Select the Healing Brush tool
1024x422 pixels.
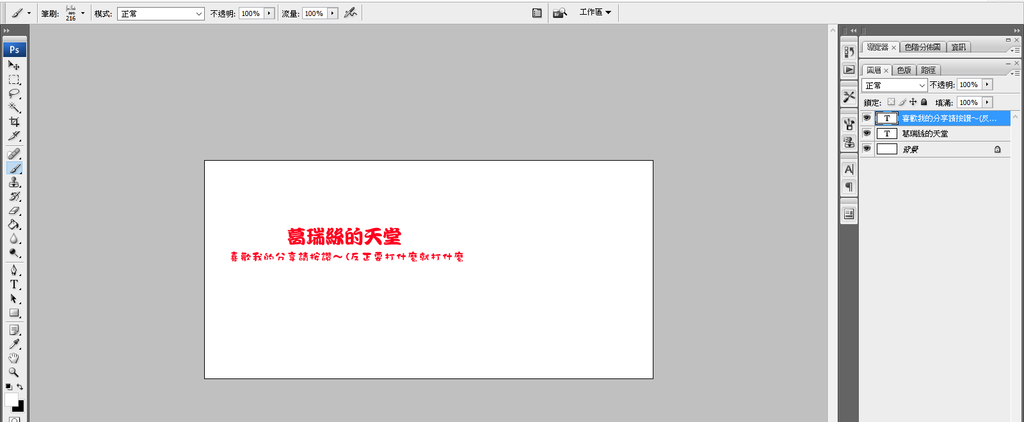coord(14,154)
